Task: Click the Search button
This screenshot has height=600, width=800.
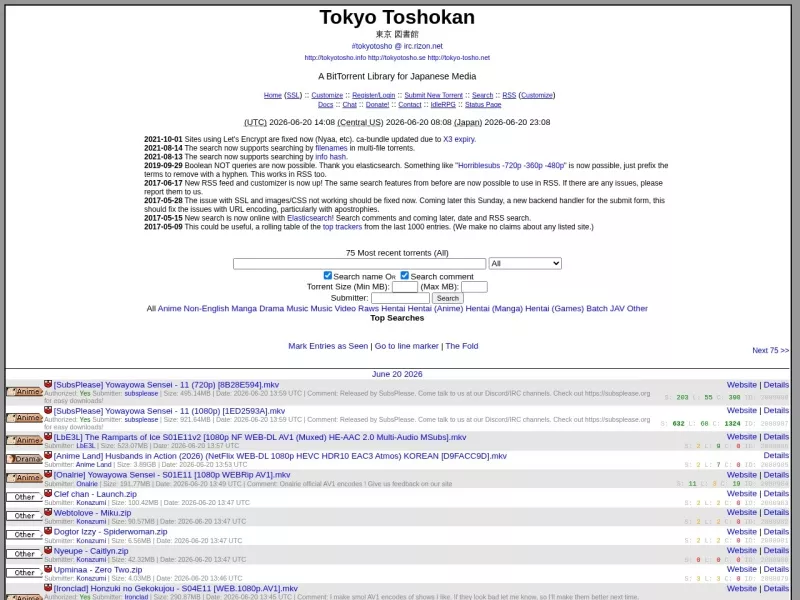Action: pyautogui.click(x=447, y=298)
